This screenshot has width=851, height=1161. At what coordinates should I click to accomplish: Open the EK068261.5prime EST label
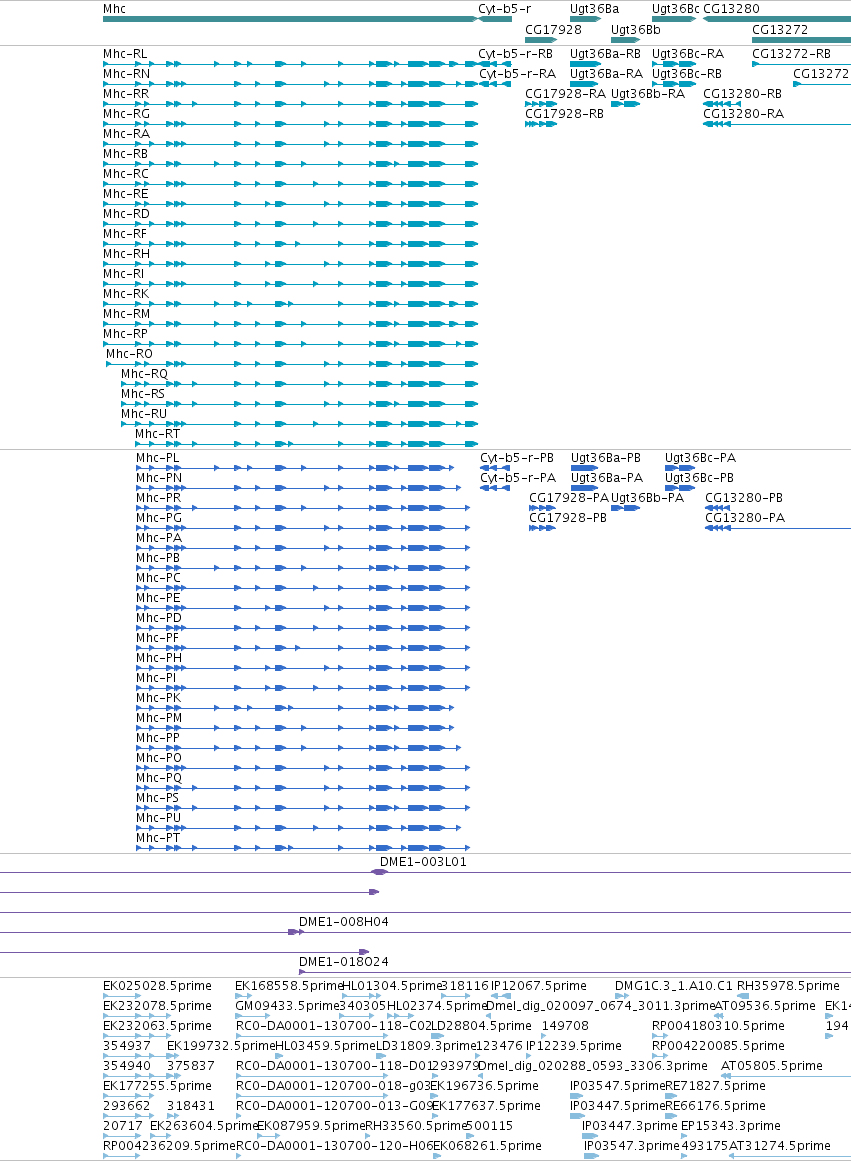pos(487,1145)
